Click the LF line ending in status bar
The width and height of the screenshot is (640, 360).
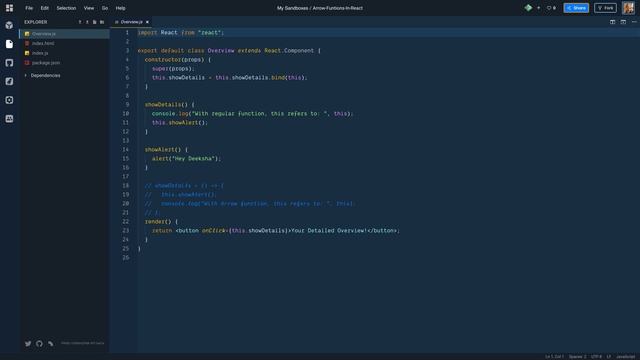(x=609, y=357)
